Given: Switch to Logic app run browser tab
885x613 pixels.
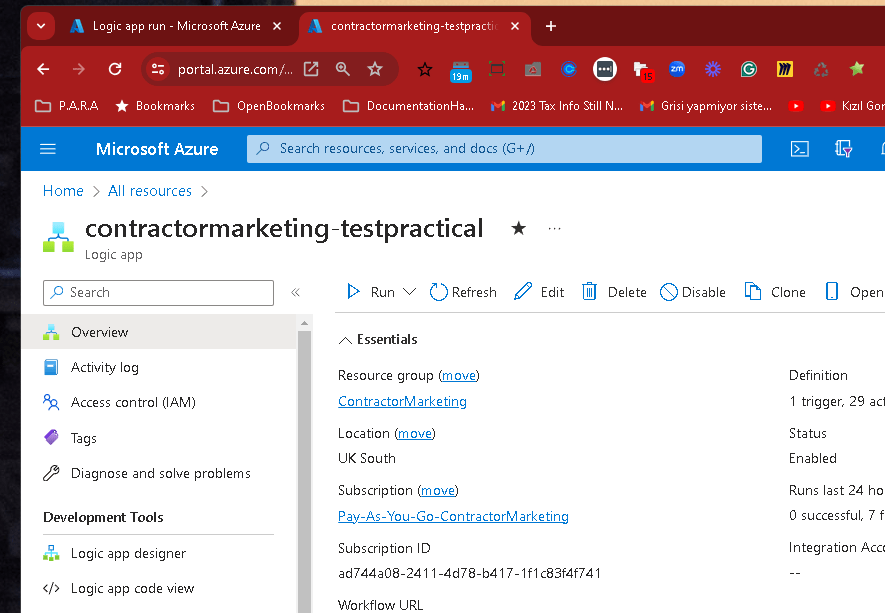Looking at the screenshot, I should point(177,26).
